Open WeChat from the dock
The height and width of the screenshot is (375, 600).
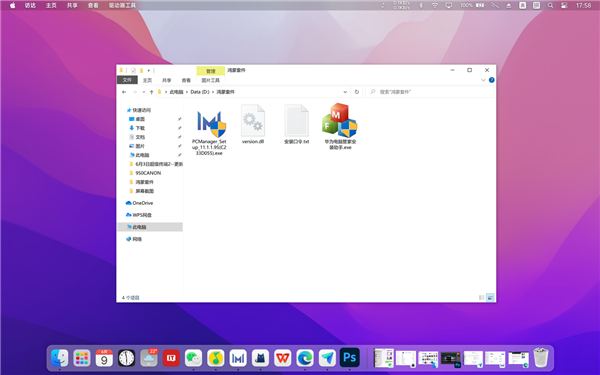193,358
